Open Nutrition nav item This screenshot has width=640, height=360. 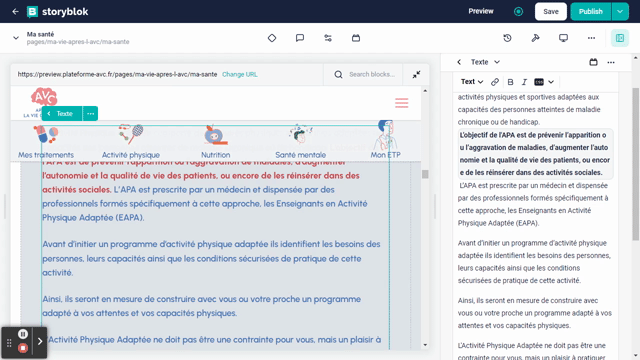[216, 142]
